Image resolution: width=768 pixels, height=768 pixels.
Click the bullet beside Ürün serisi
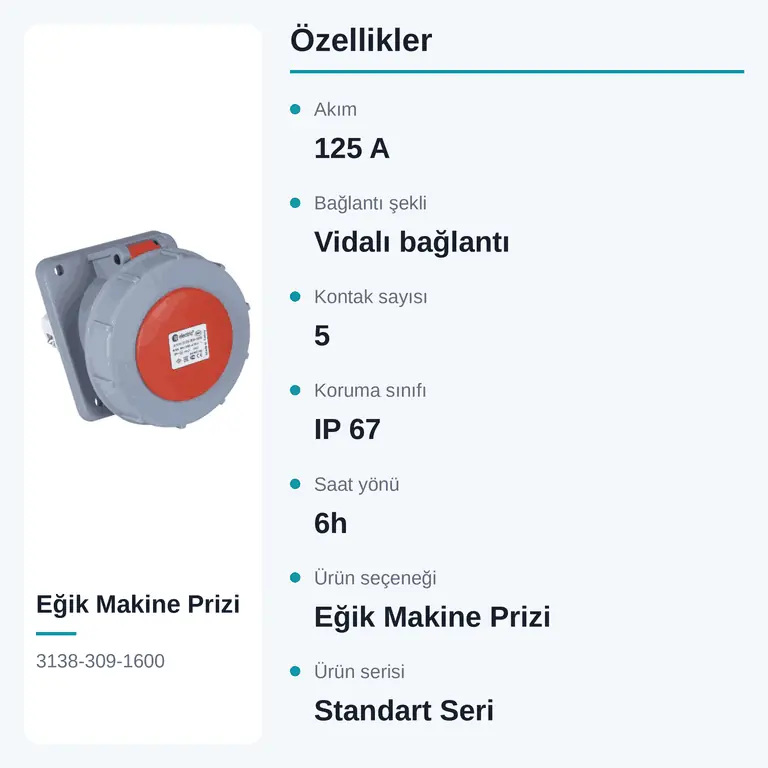295,671
